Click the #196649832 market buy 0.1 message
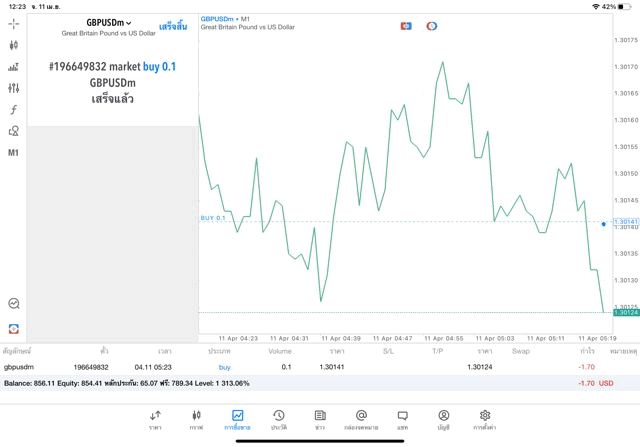Screen dimensions: 640x447 pyautogui.click(x=112, y=67)
